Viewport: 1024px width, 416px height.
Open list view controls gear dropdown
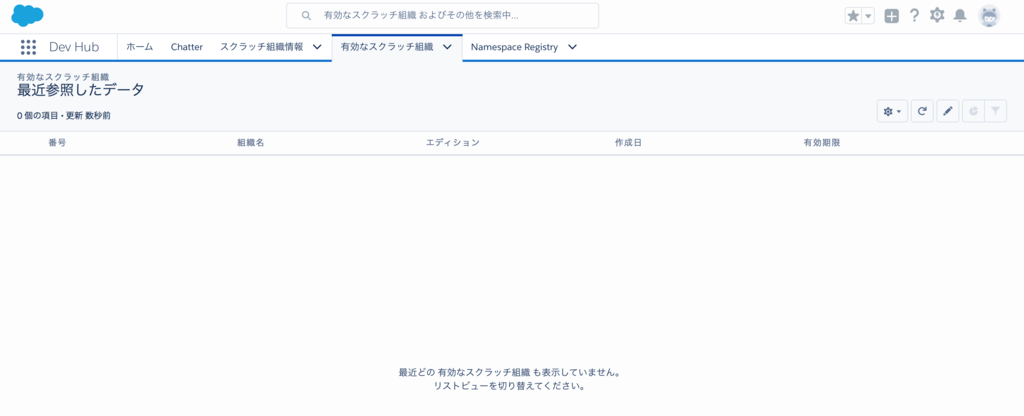tap(892, 111)
